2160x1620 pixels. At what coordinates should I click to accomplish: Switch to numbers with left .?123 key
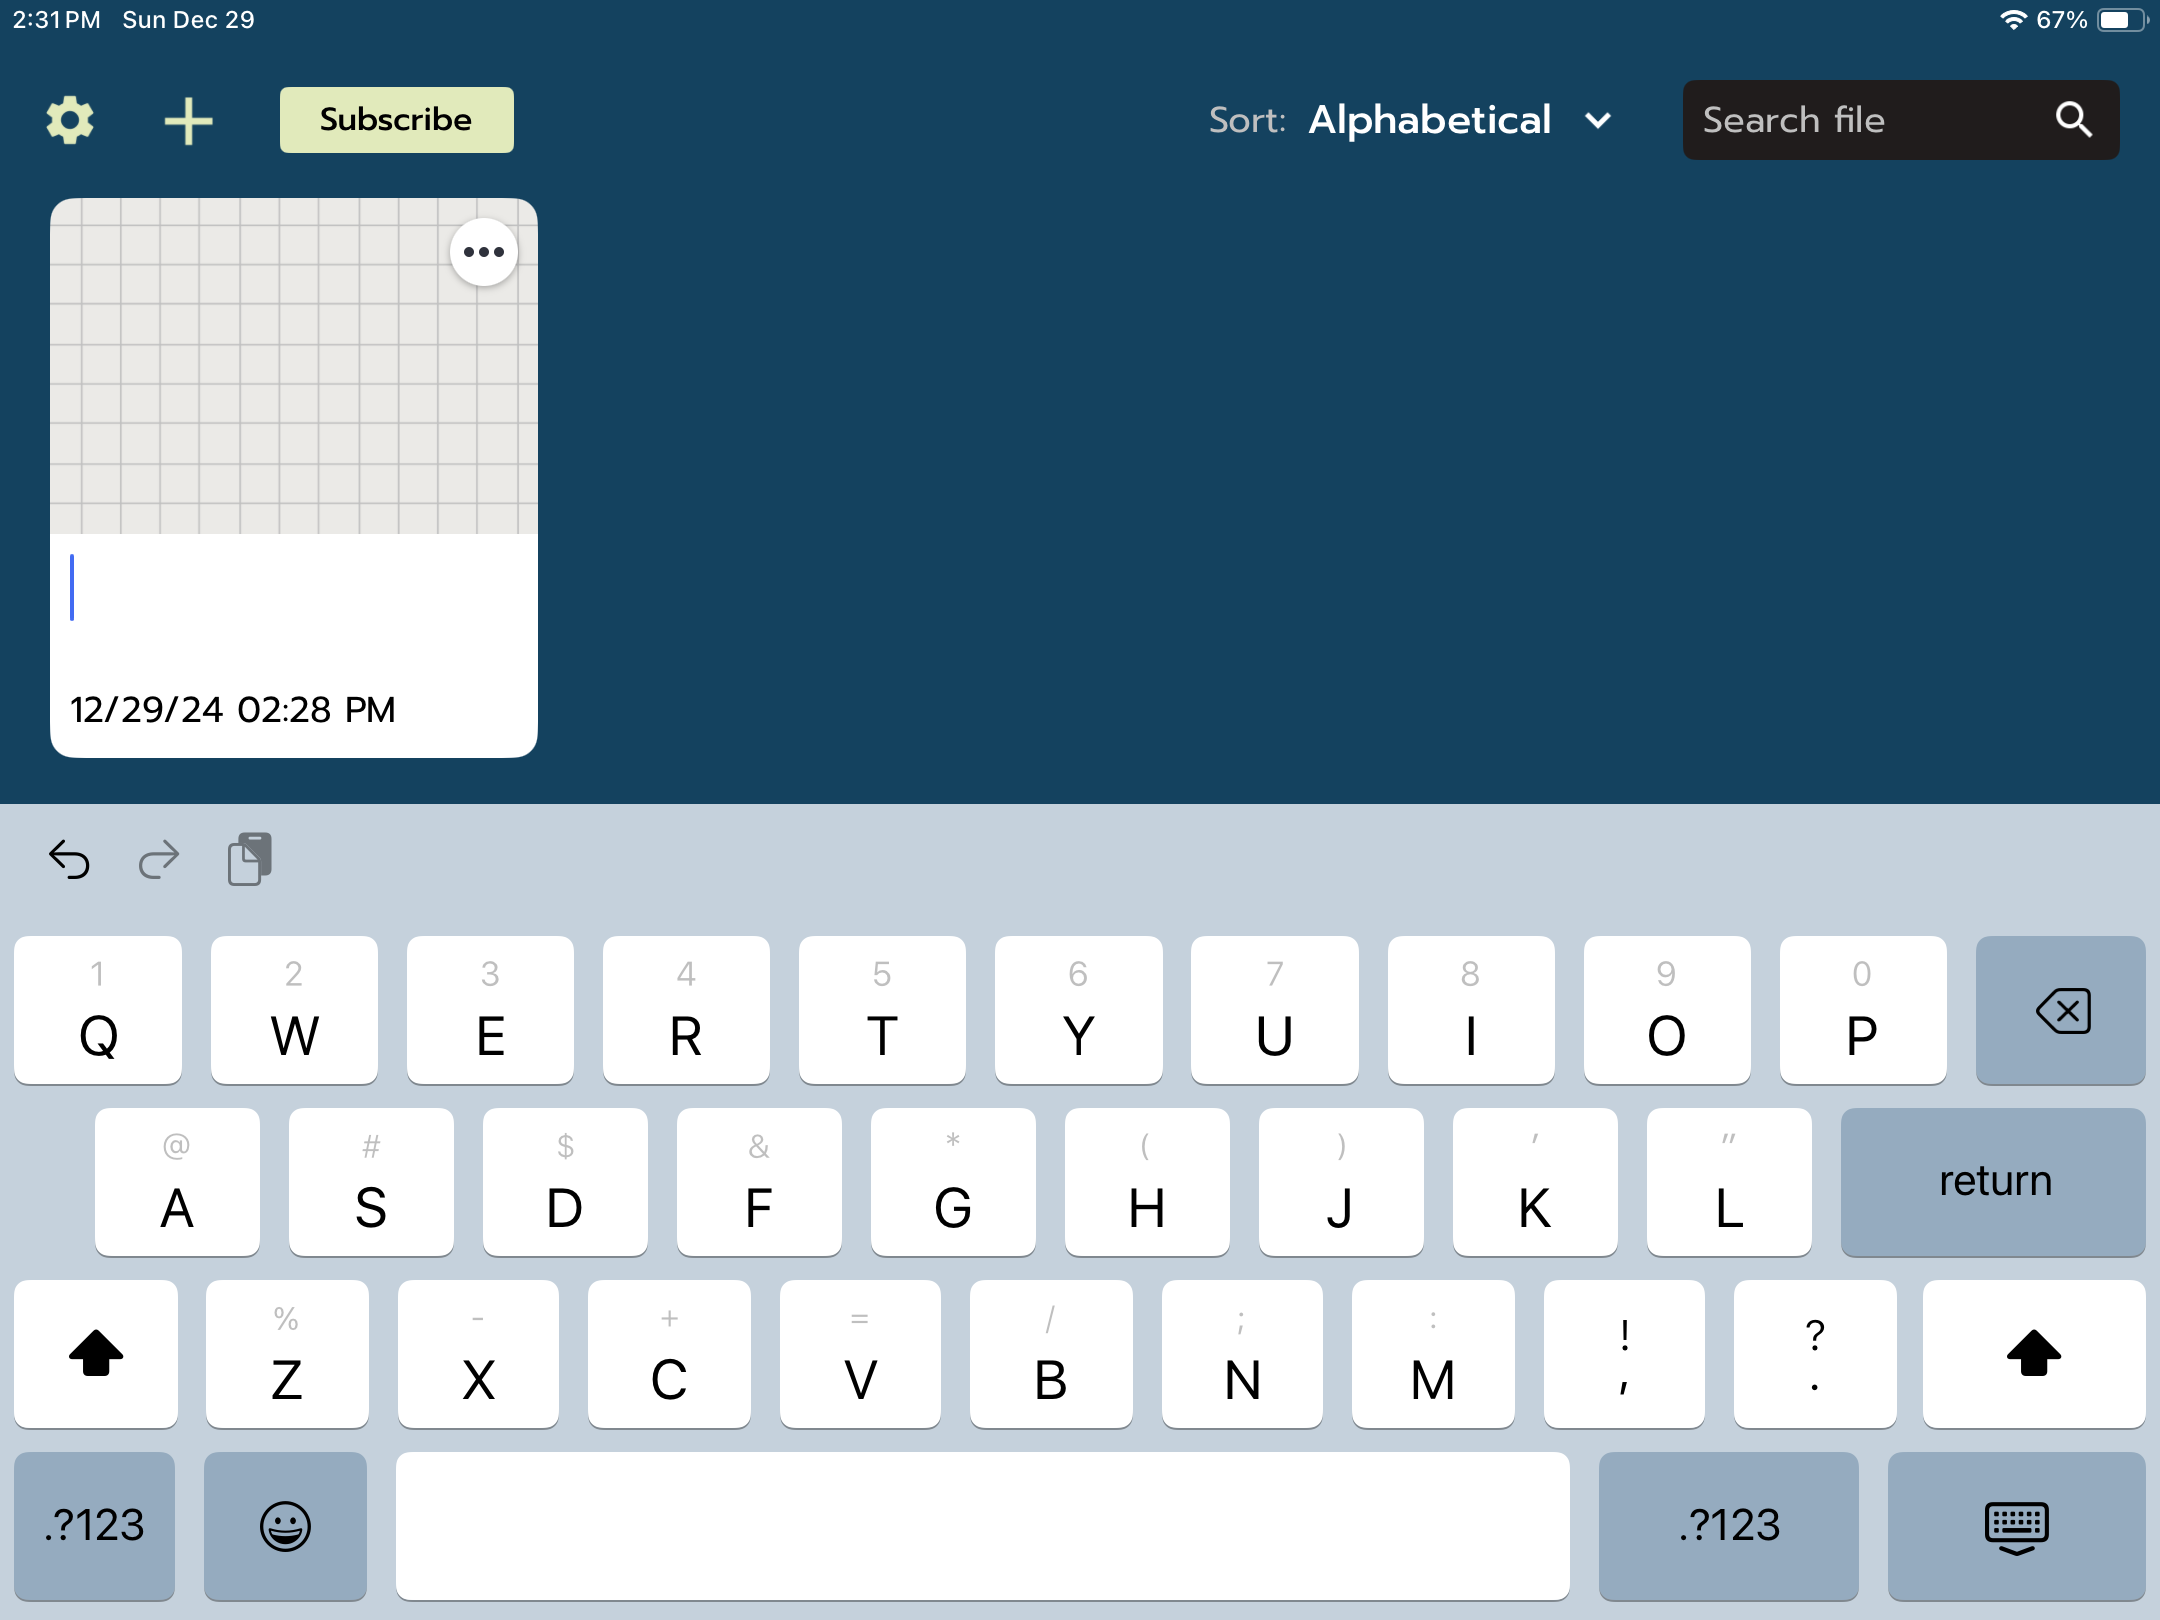click(x=95, y=1525)
